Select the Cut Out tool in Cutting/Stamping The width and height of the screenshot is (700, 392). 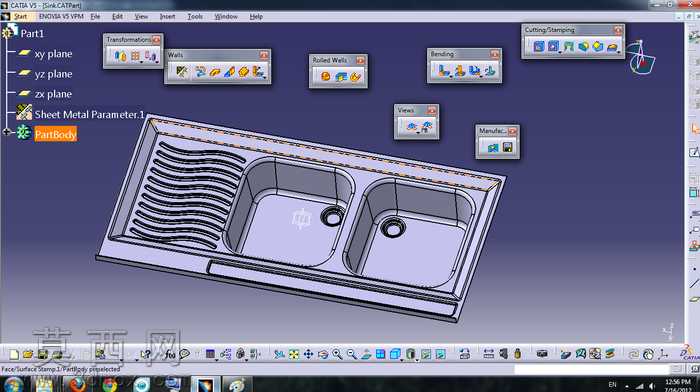click(539, 46)
